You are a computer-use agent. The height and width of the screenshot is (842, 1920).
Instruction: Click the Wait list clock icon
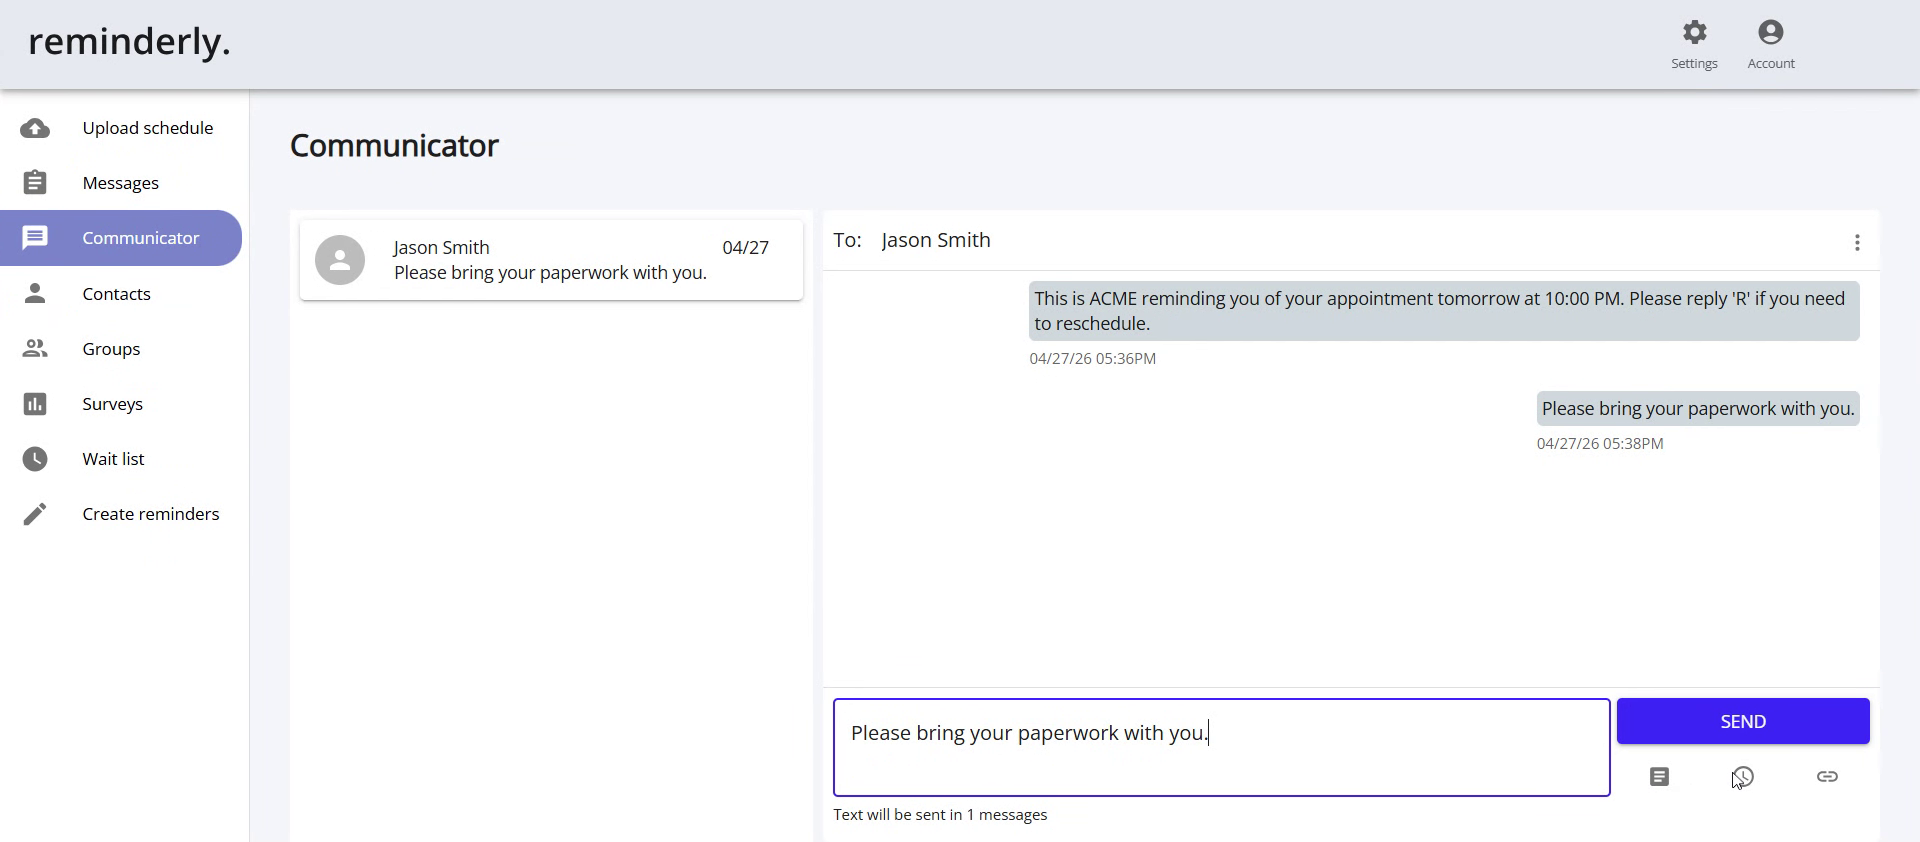click(x=35, y=458)
